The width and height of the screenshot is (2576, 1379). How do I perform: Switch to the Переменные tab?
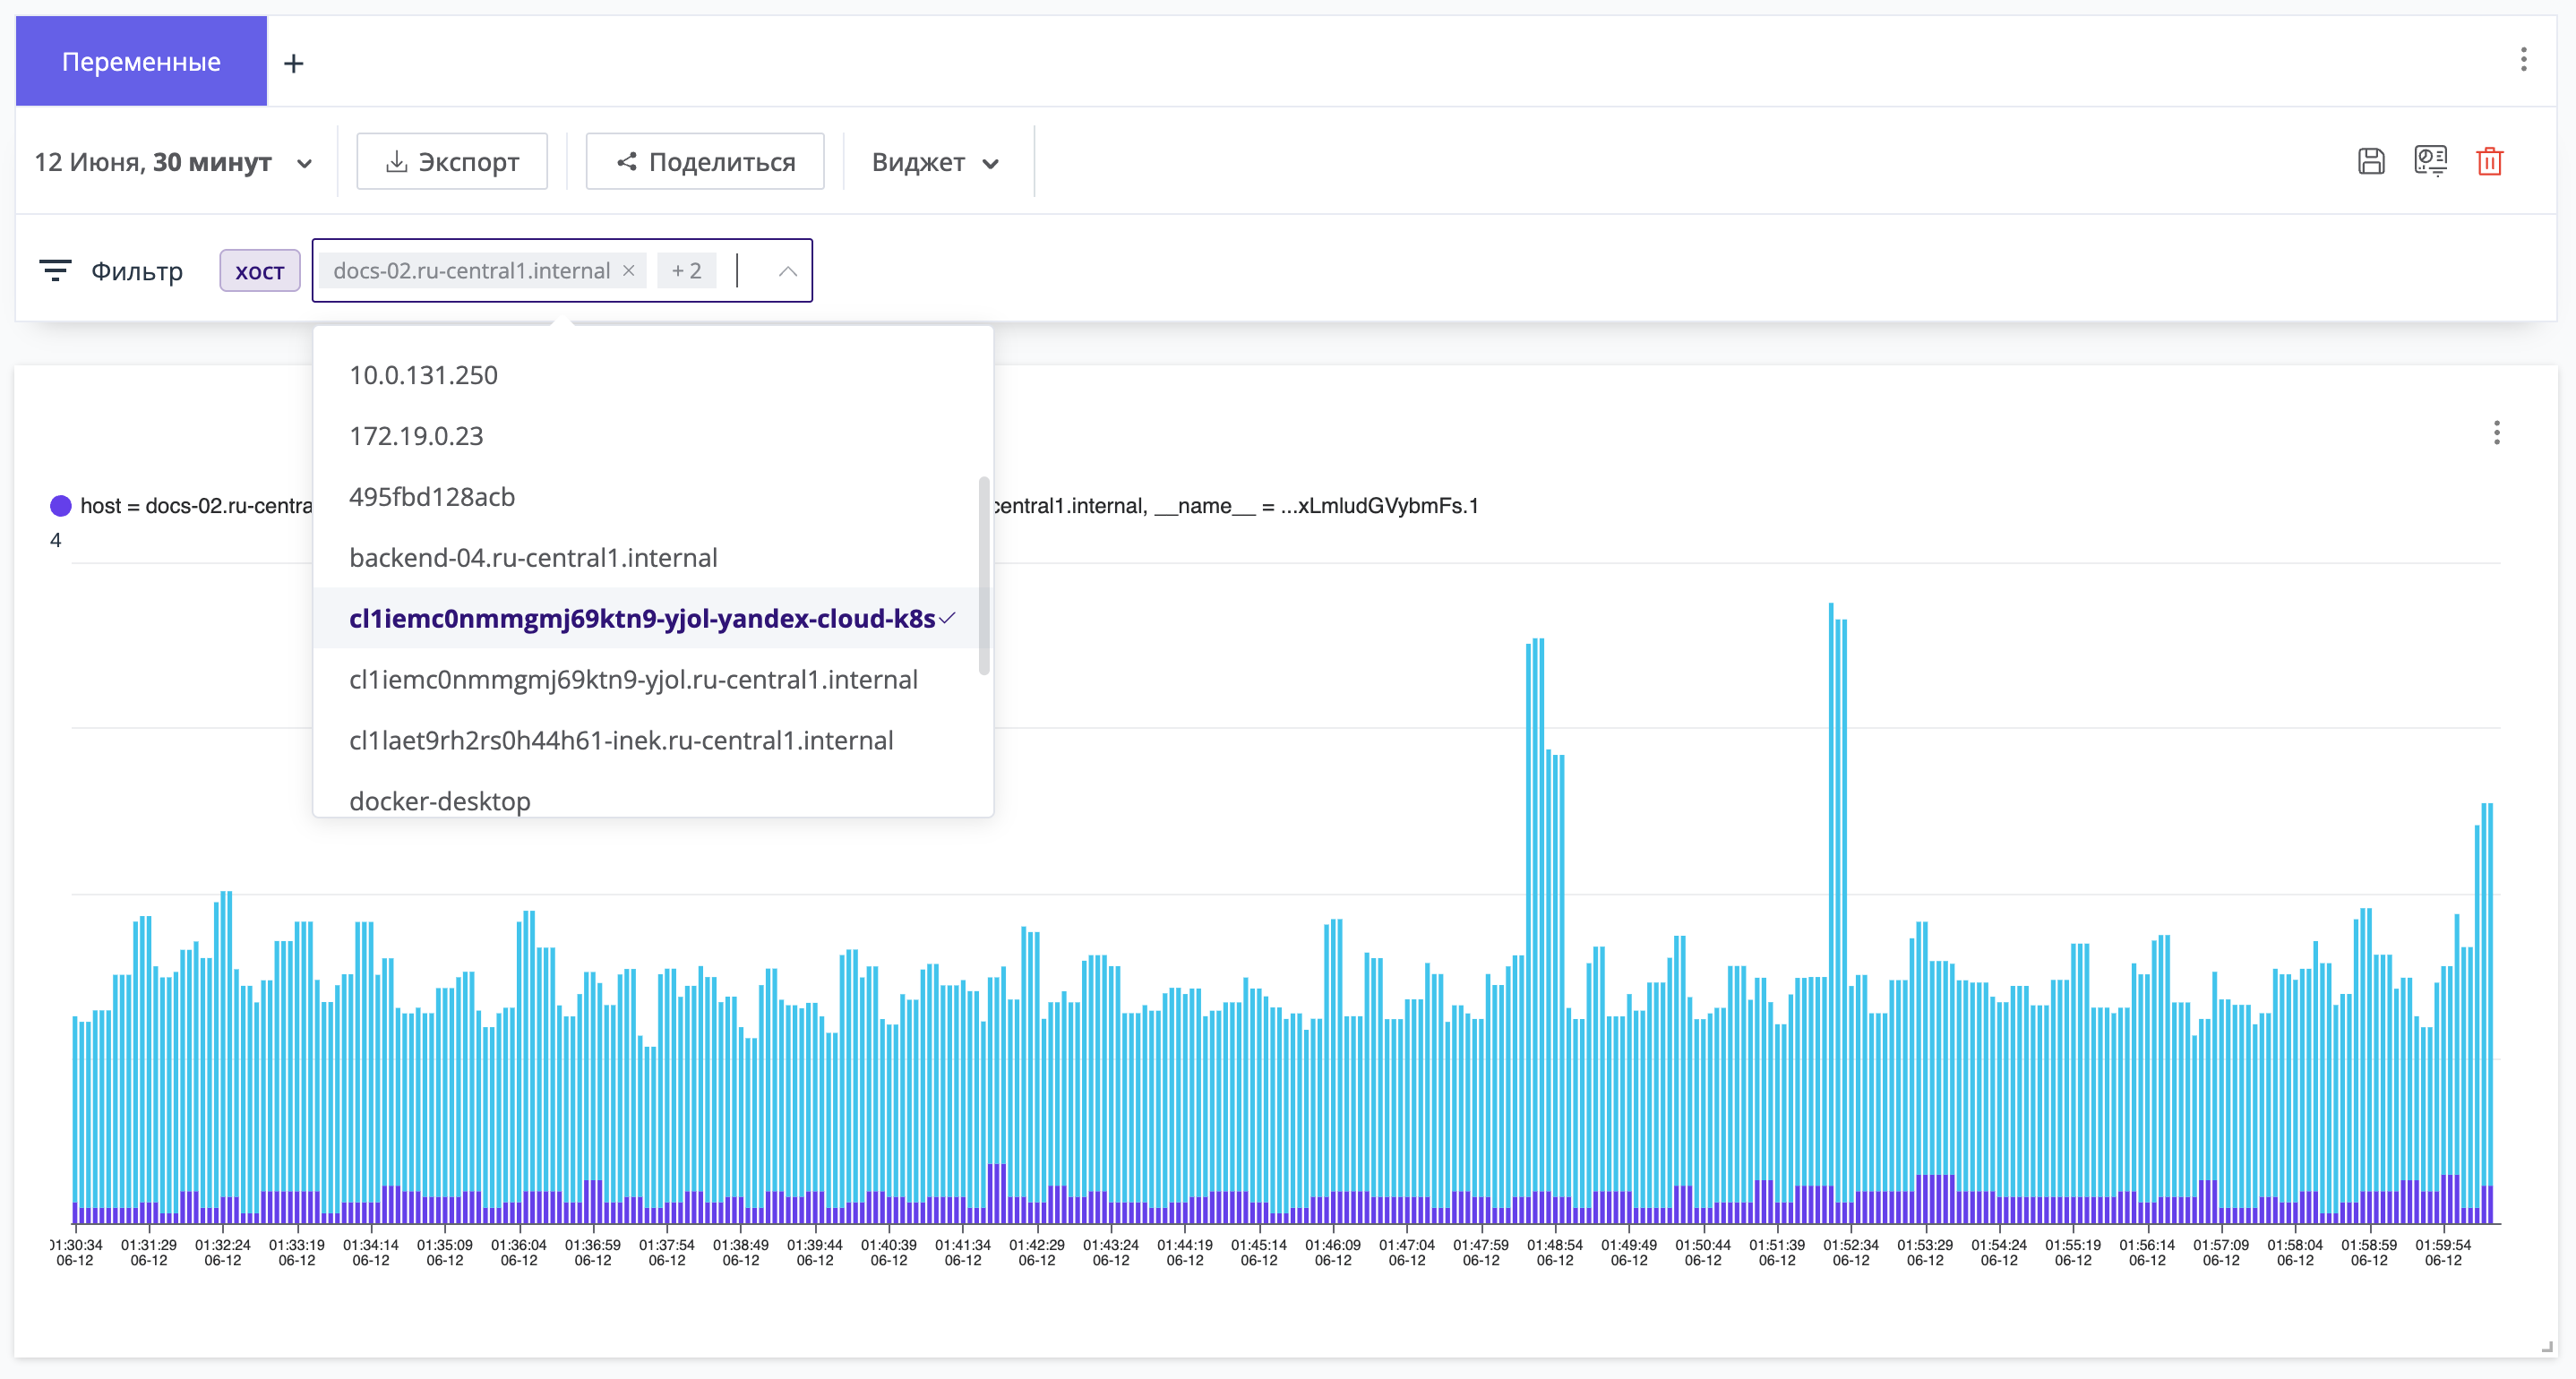tap(141, 62)
